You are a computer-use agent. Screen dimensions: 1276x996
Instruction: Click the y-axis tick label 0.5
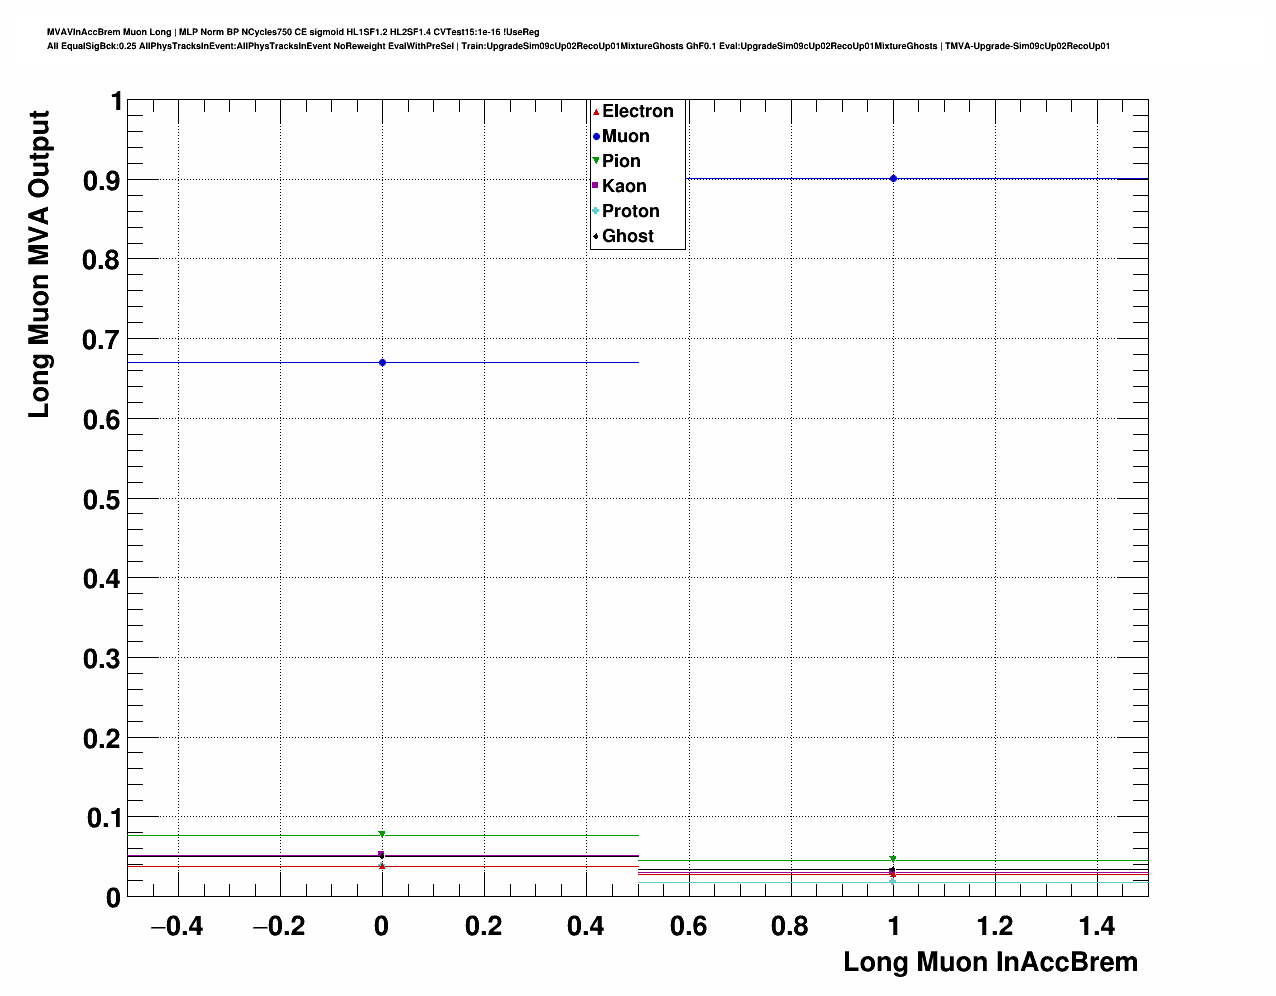(x=102, y=499)
